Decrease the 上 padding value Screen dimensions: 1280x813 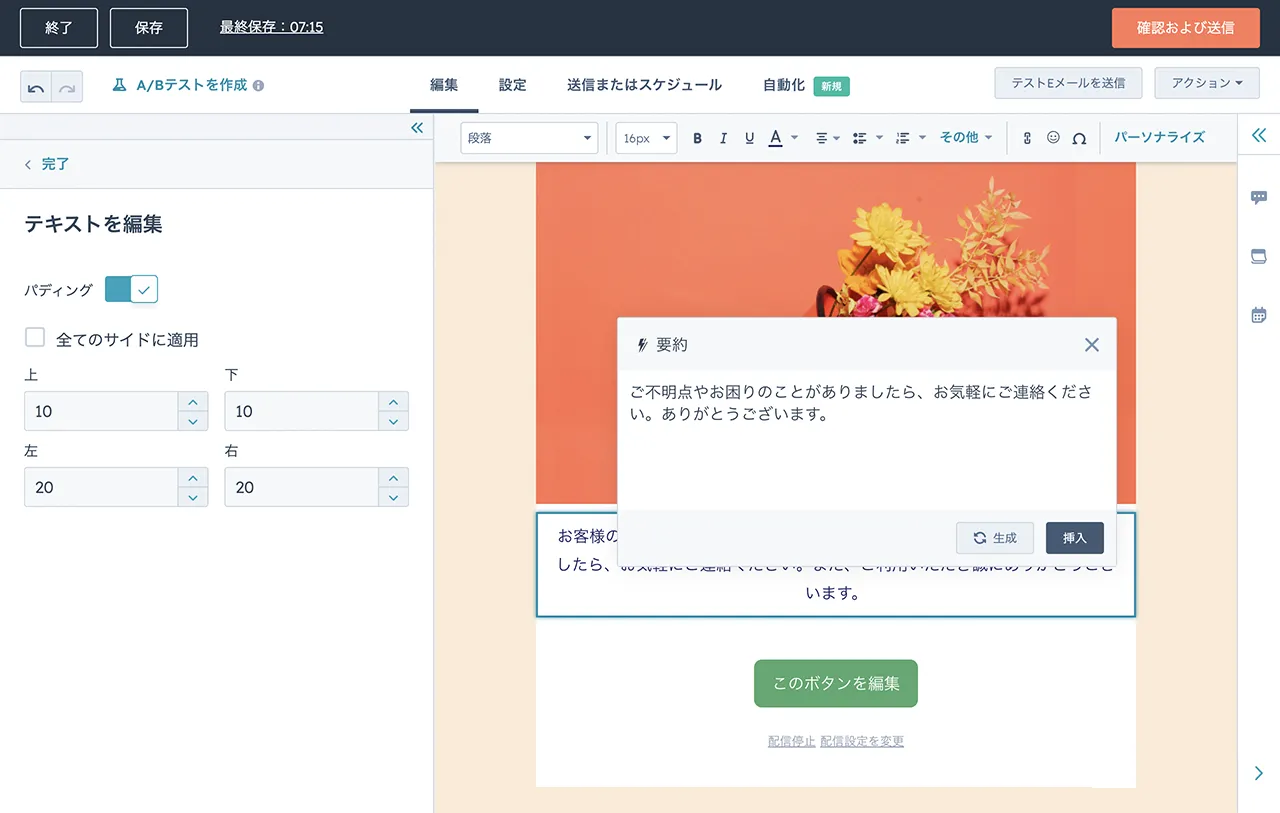(192, 421)
